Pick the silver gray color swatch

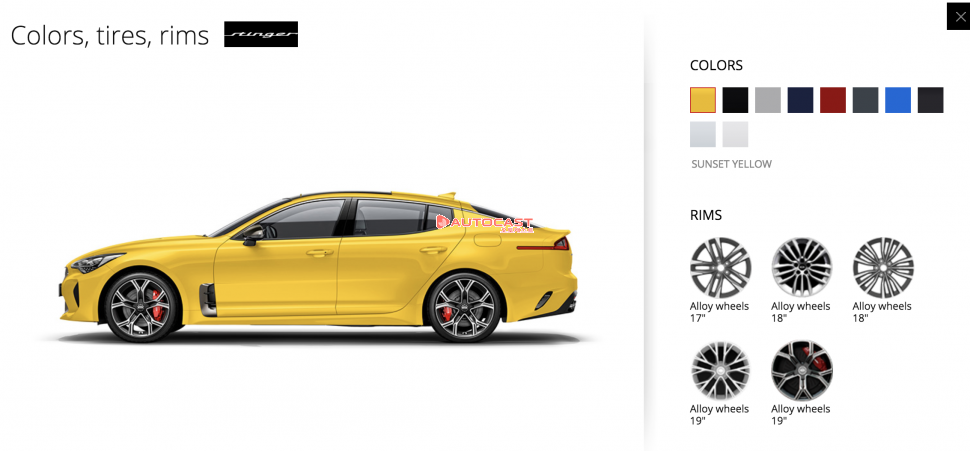(x=768, y=100)
